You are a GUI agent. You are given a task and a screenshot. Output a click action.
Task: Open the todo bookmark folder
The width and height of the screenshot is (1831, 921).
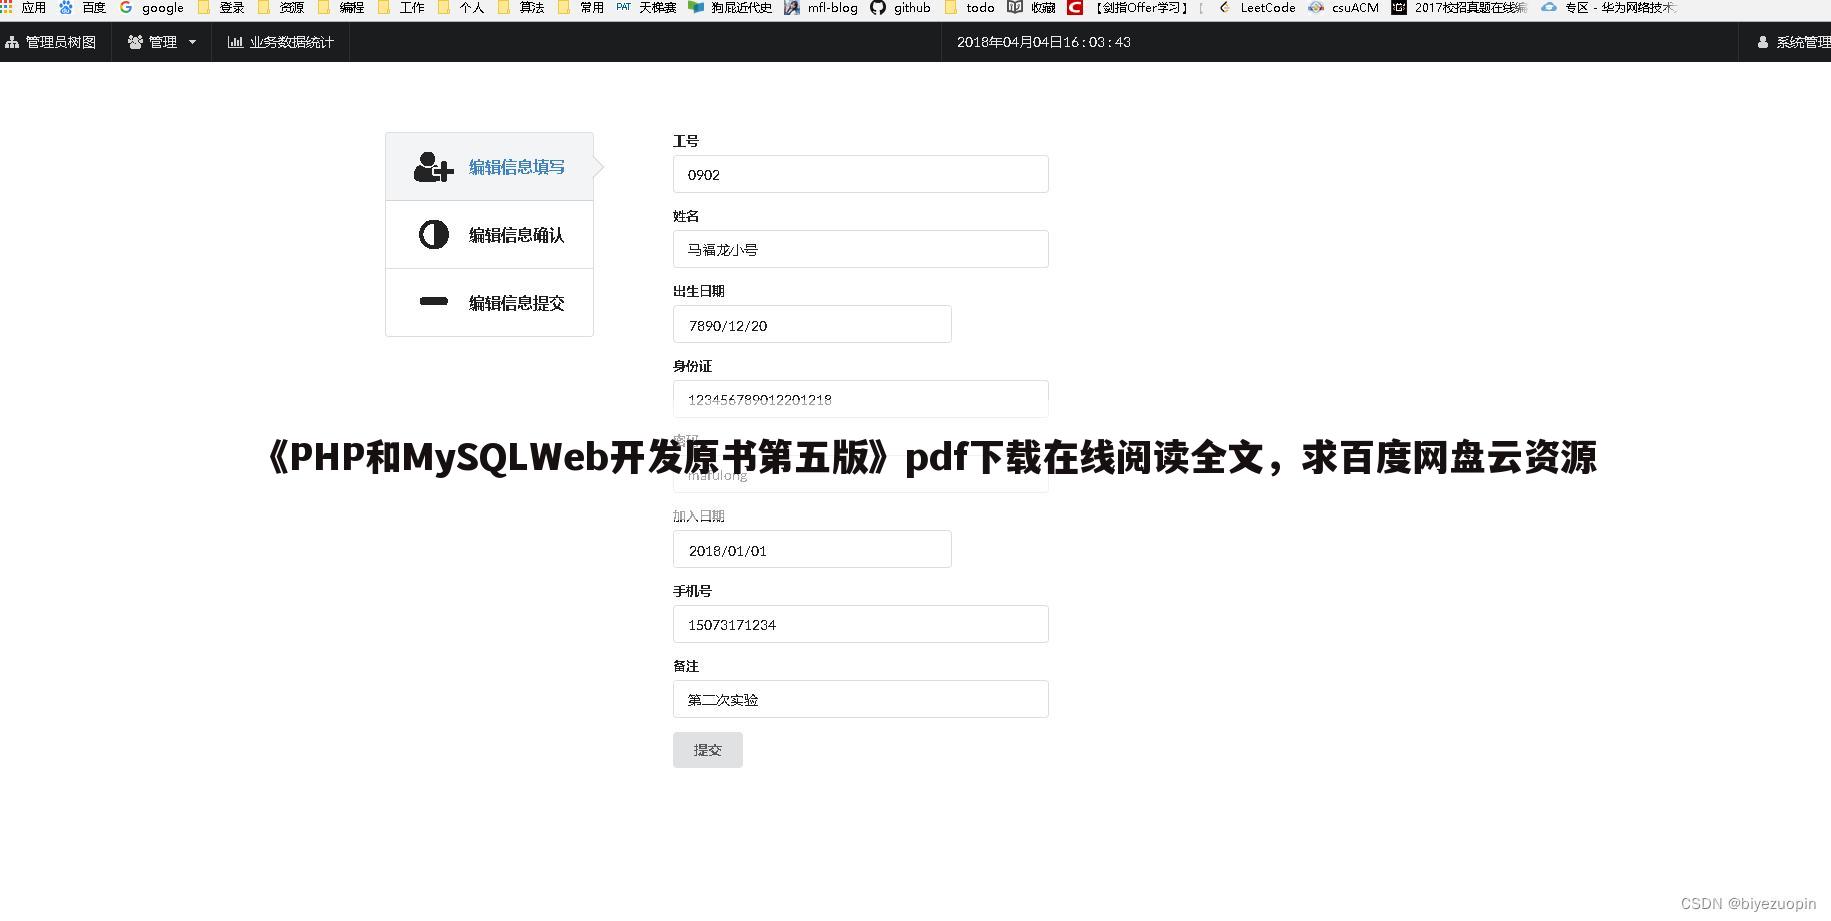969,8
